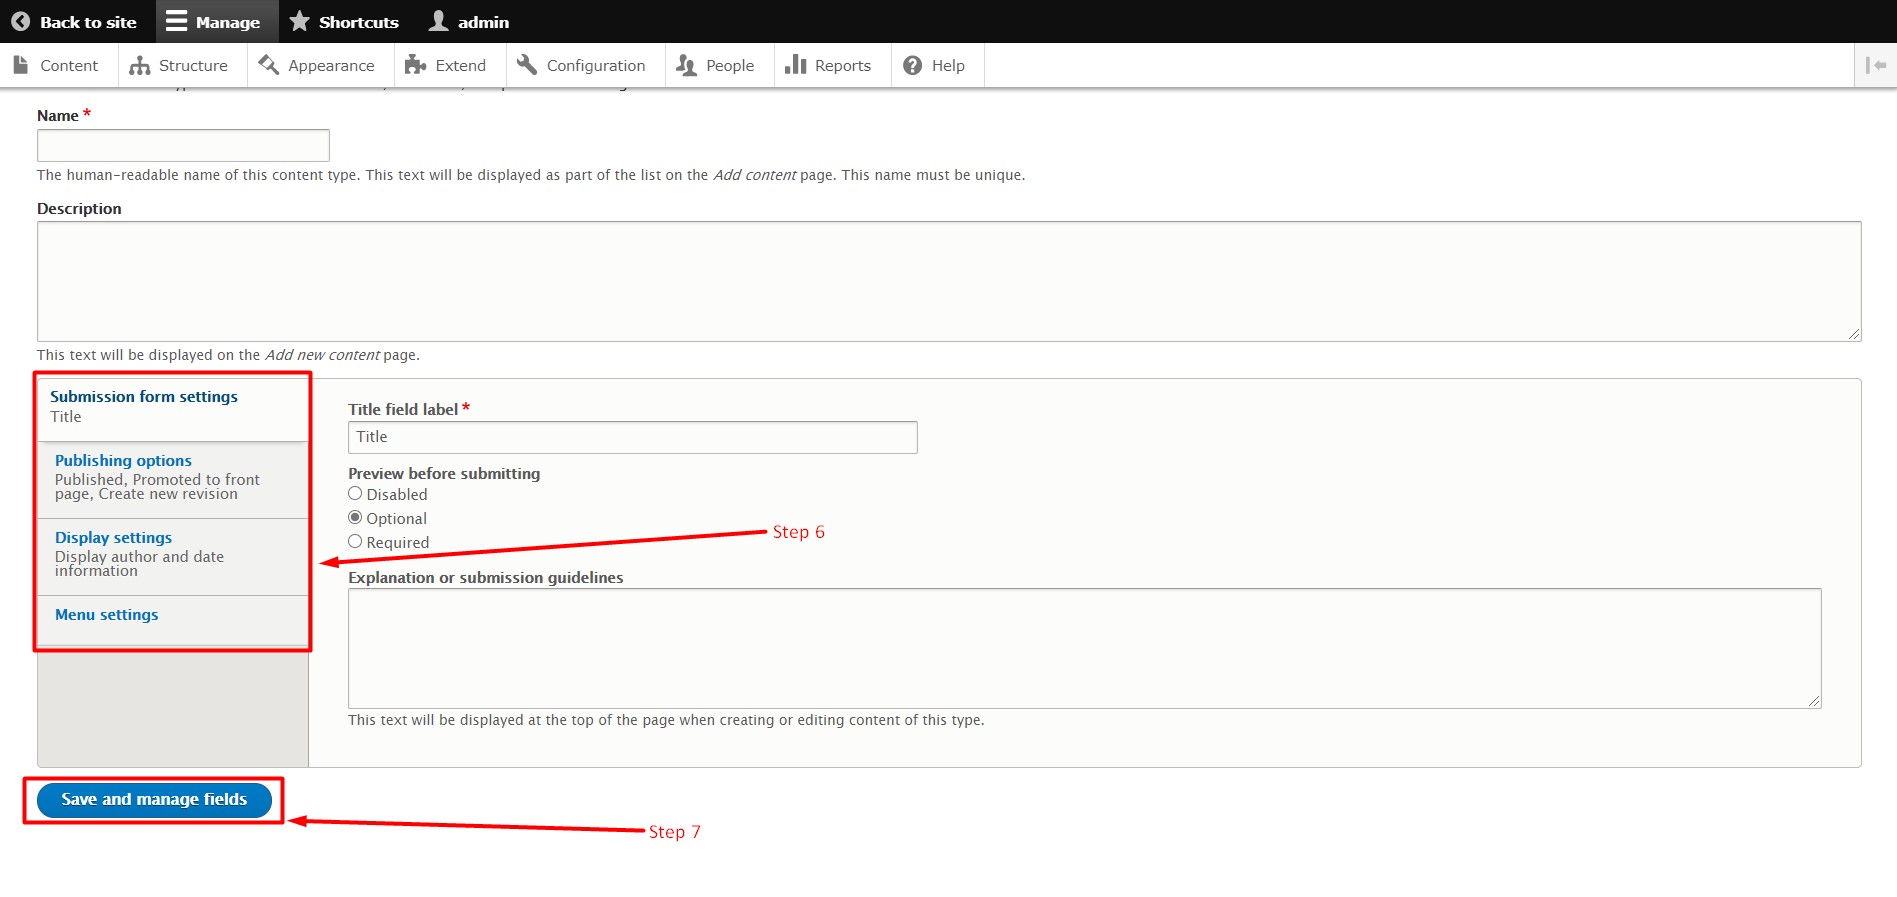
Task: Open the Reports menu label
Action: point(843,66)
